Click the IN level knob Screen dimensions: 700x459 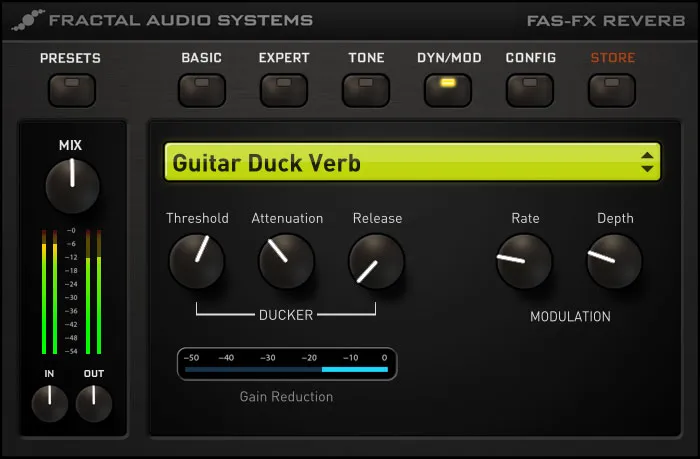point(50,404)
